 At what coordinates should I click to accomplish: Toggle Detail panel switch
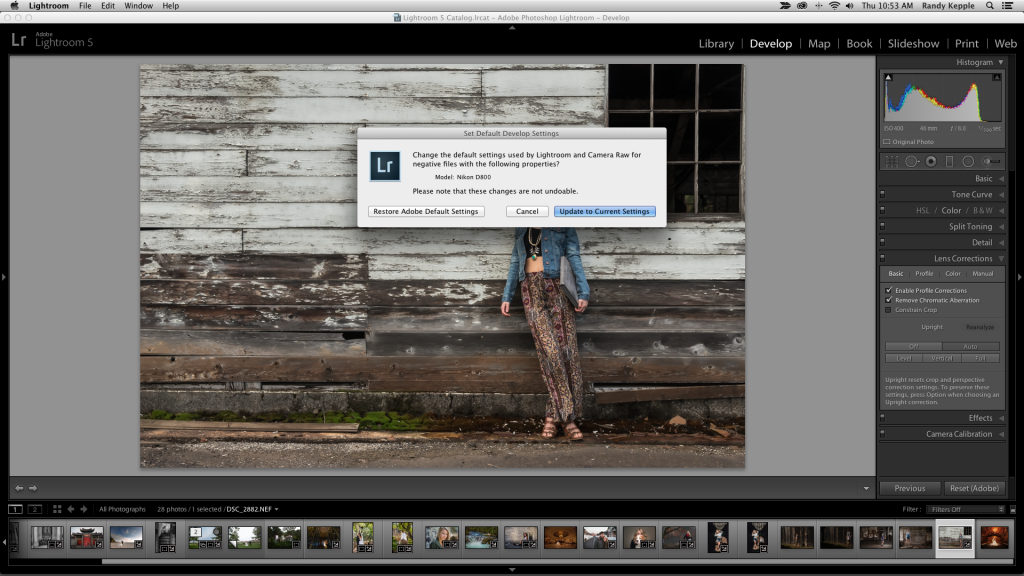(x=882, y=242)
